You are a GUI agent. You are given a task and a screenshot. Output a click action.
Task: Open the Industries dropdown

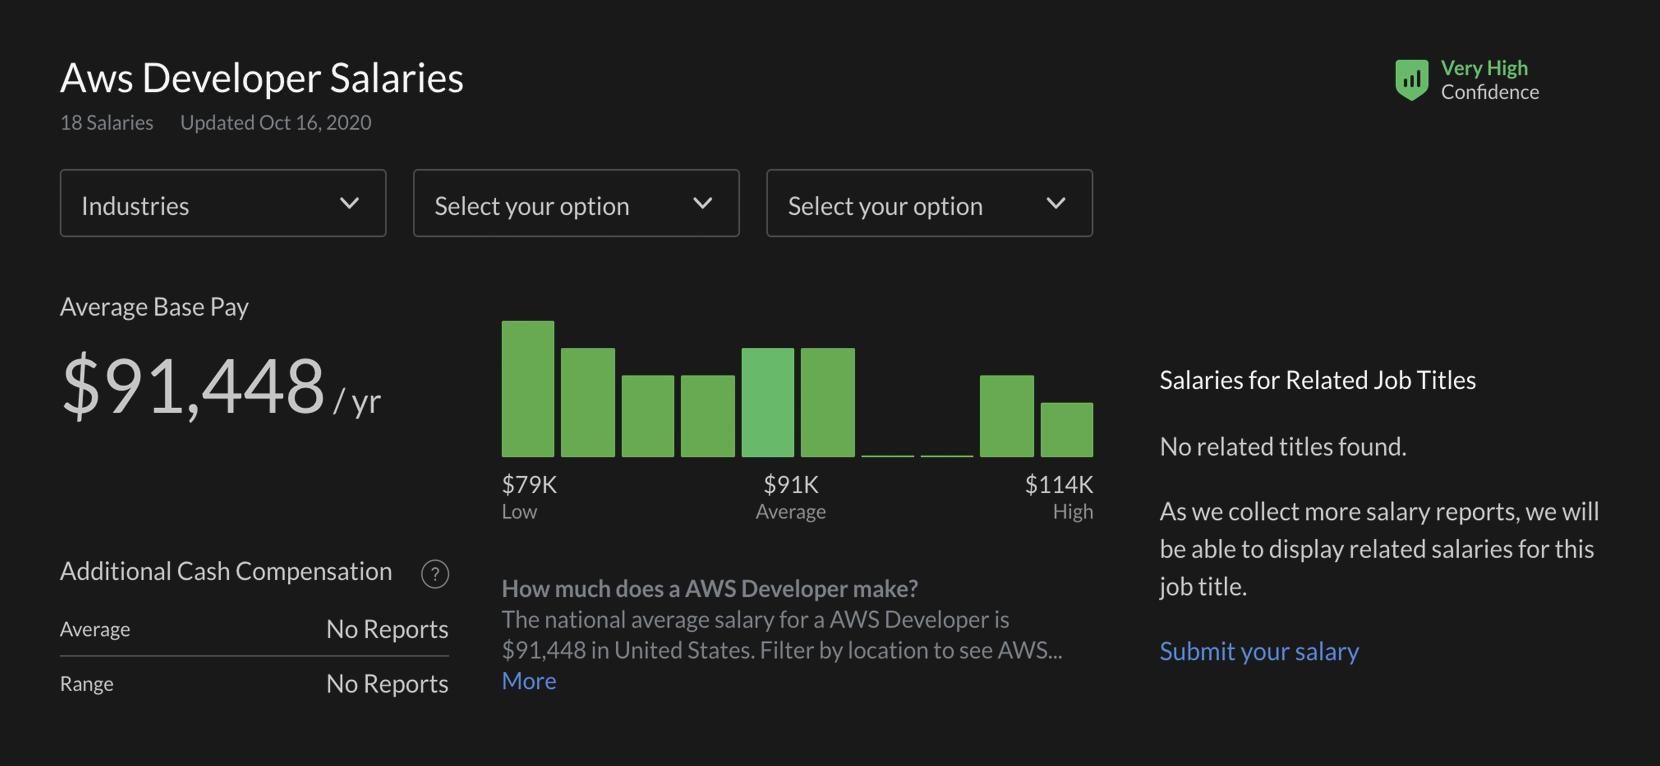coord(223,203)
